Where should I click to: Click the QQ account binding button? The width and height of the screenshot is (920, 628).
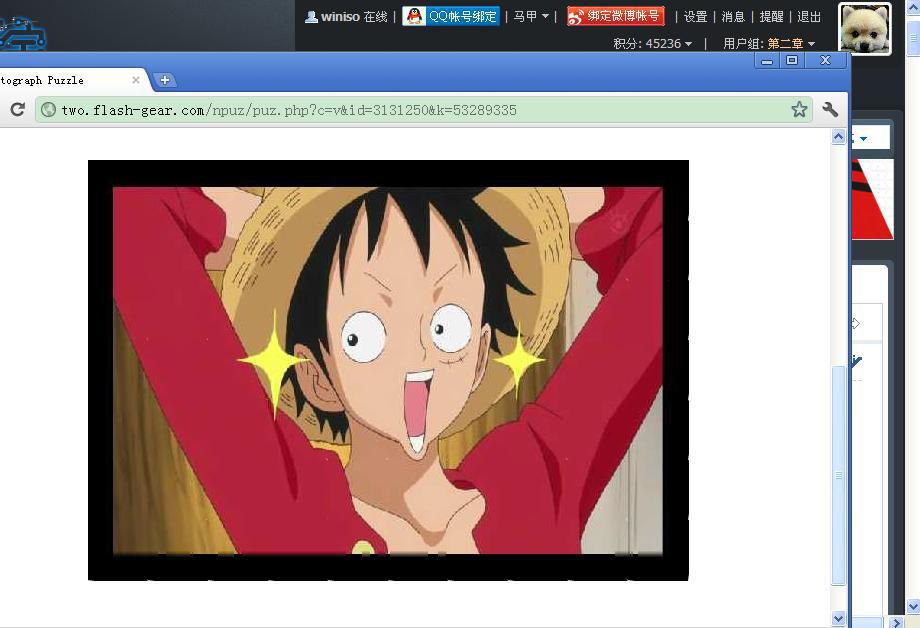(451, 16)
